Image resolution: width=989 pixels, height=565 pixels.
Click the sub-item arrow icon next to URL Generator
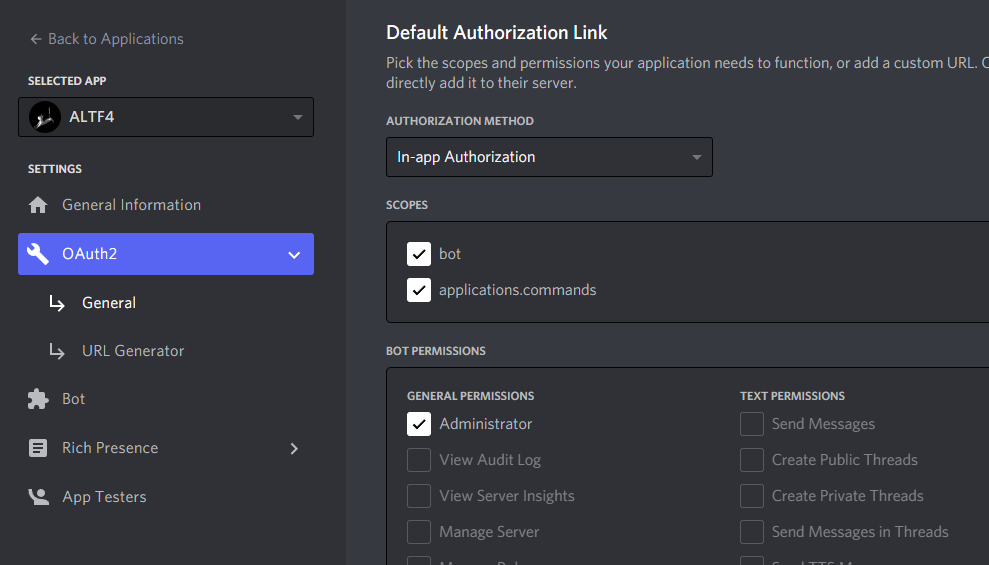point(57,351)
